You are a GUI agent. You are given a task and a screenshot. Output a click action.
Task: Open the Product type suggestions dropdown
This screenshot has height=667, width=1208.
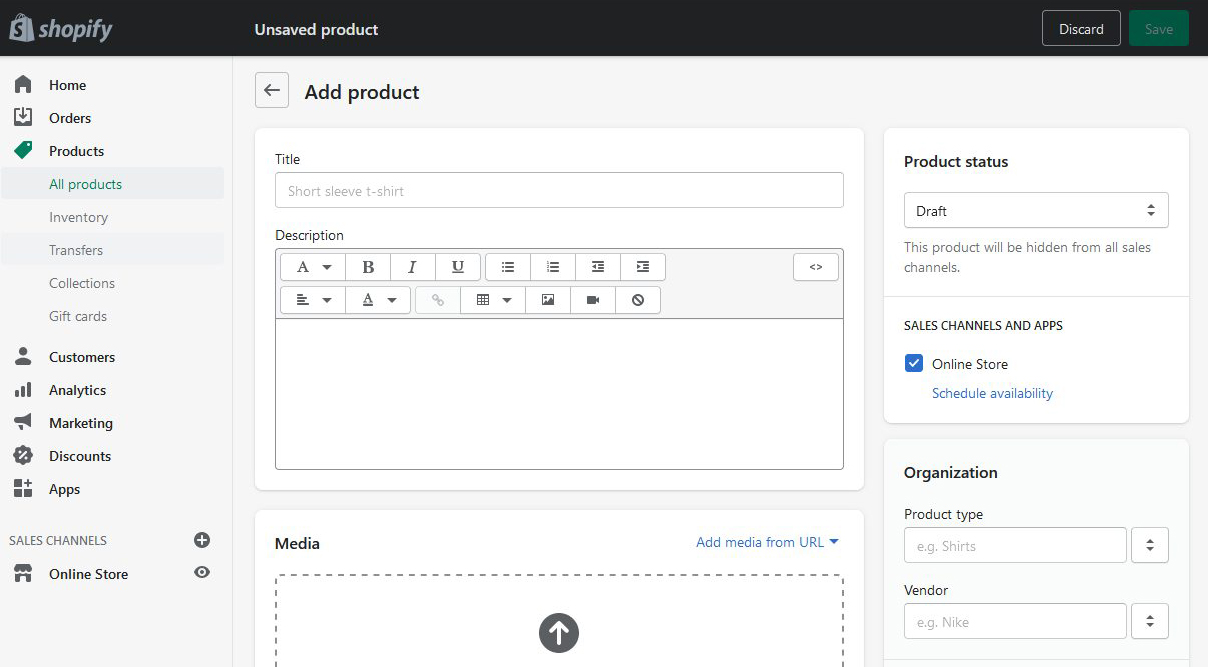point(1149,546)
